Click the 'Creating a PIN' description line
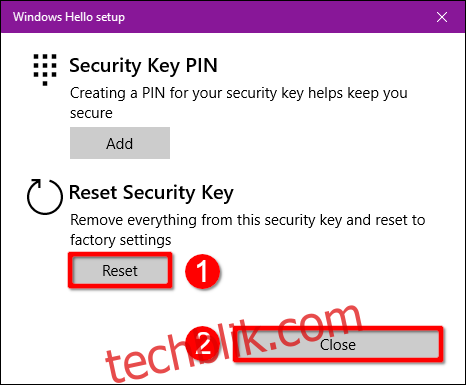 239,93
